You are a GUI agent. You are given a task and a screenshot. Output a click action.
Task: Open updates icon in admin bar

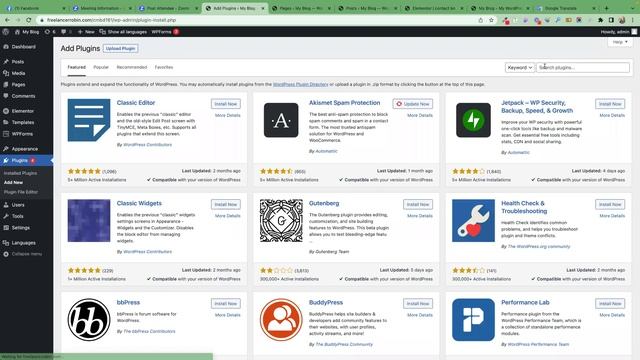point(50,31)
